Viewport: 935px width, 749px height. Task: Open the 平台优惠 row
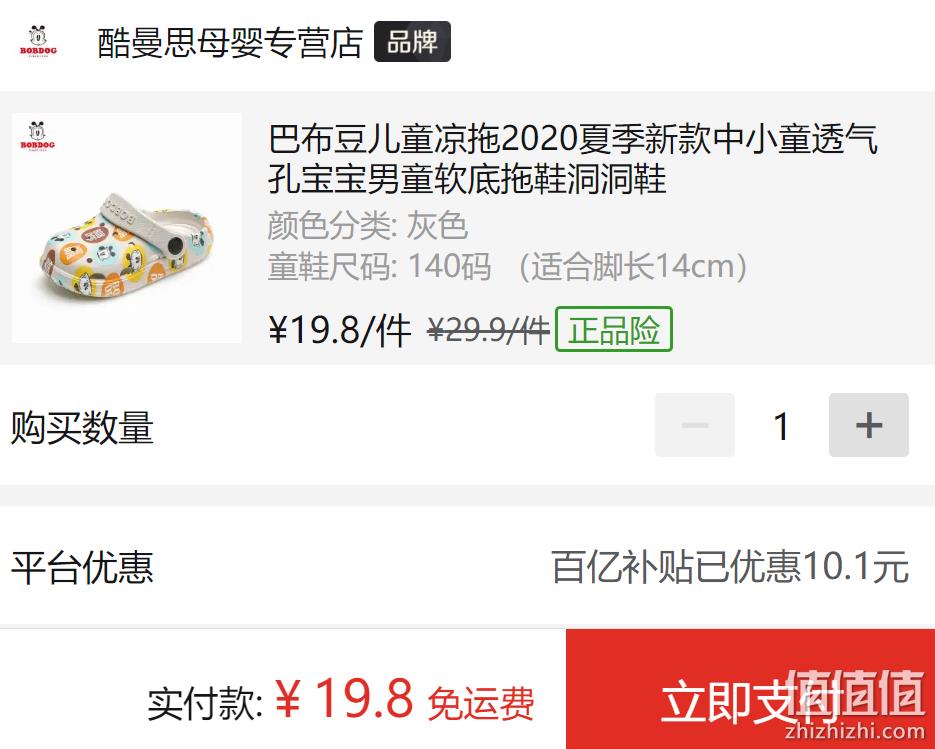click(468, 567)
